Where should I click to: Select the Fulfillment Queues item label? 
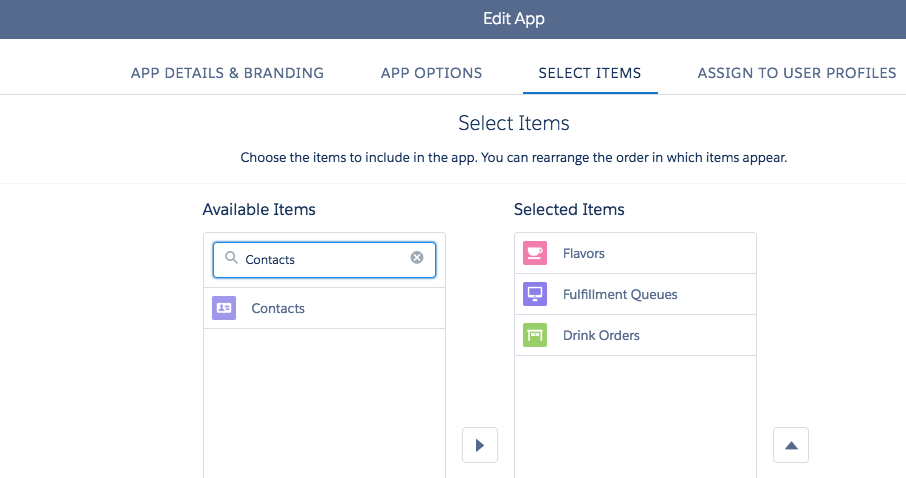pyautogui.click(x=620, y=294)
